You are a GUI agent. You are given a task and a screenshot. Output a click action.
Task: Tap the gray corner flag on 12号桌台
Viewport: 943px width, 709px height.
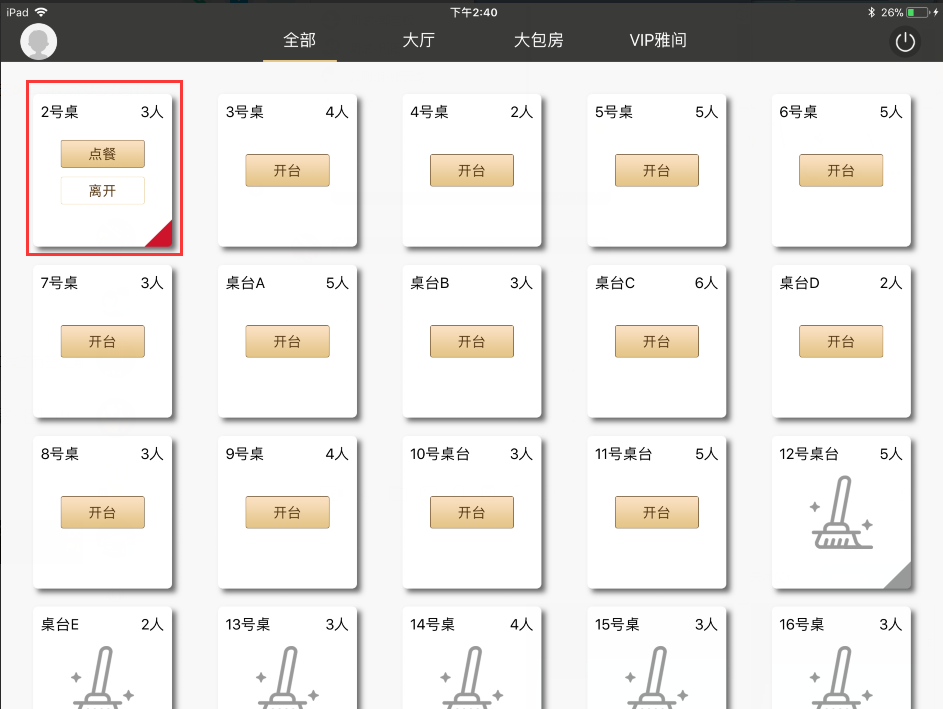tap(901, 578)
